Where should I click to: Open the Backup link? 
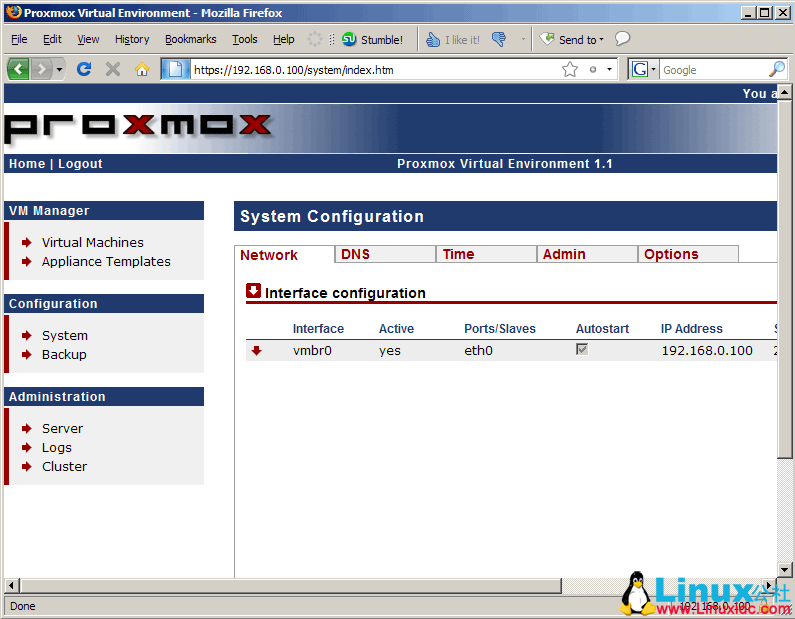click(64, 354)
